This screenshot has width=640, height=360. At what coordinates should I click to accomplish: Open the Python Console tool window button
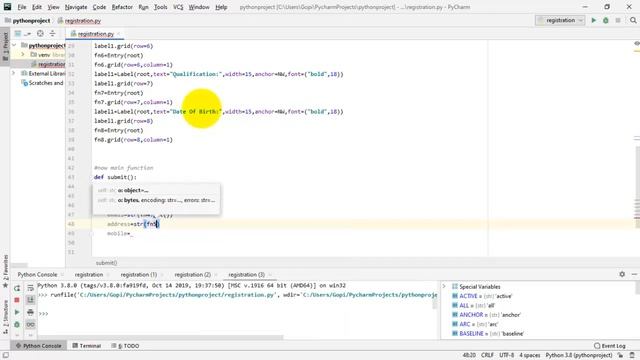[38, 346]
